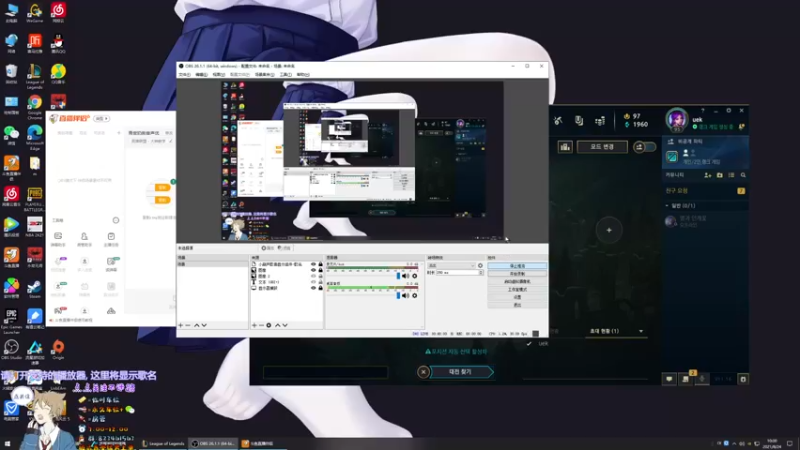Open the QQ penguin desktop shortcut
Screen dimensions: 800x450
pos(58,44)
